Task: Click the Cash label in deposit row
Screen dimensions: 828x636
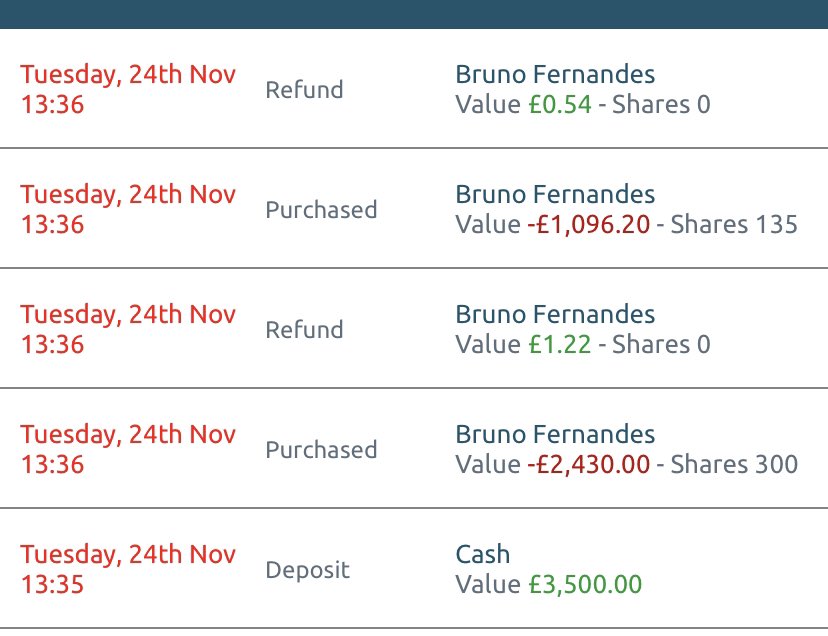Action: click(483, 554)
